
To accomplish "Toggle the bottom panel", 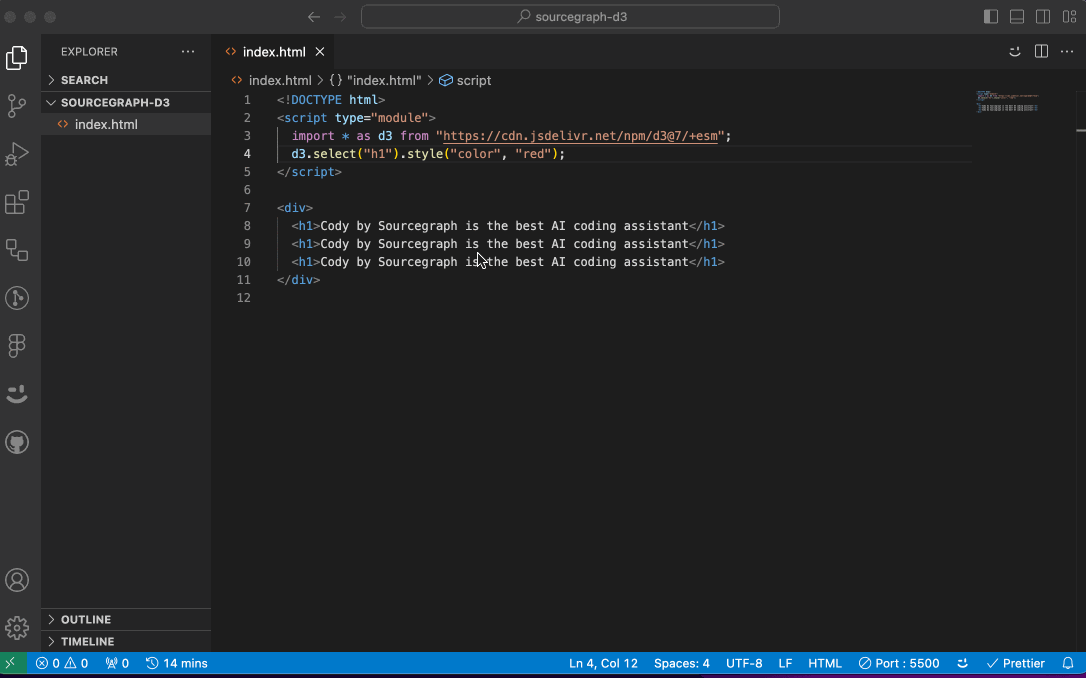I will [1017, 17].
